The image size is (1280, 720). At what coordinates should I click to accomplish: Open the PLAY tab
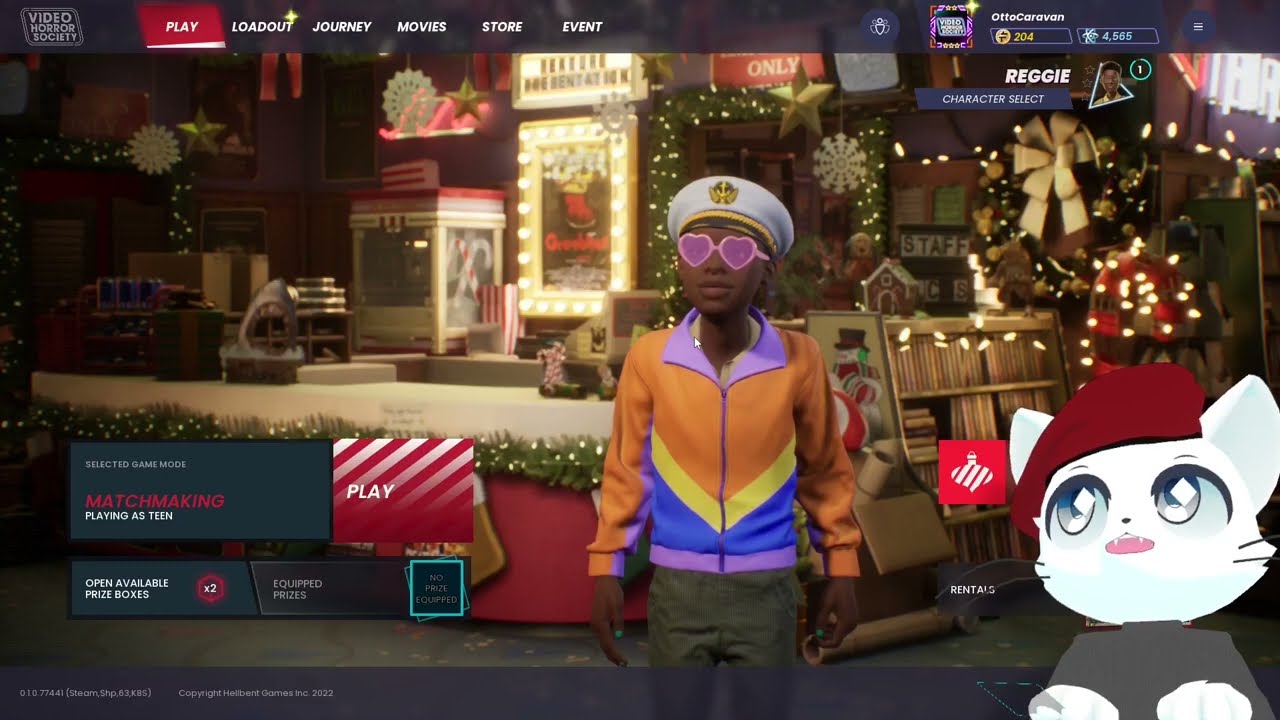[182, 27]
